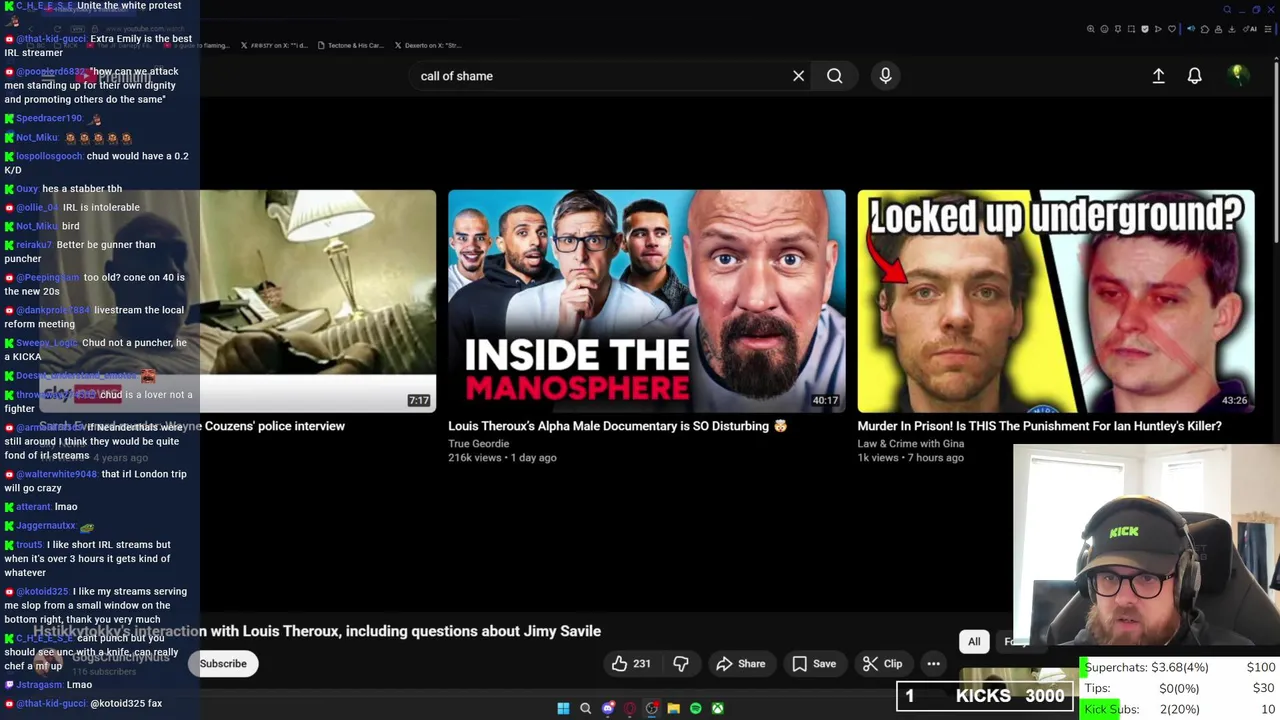Click the browser zoom magnifier toolbar icon

(x=1091, y=29)
